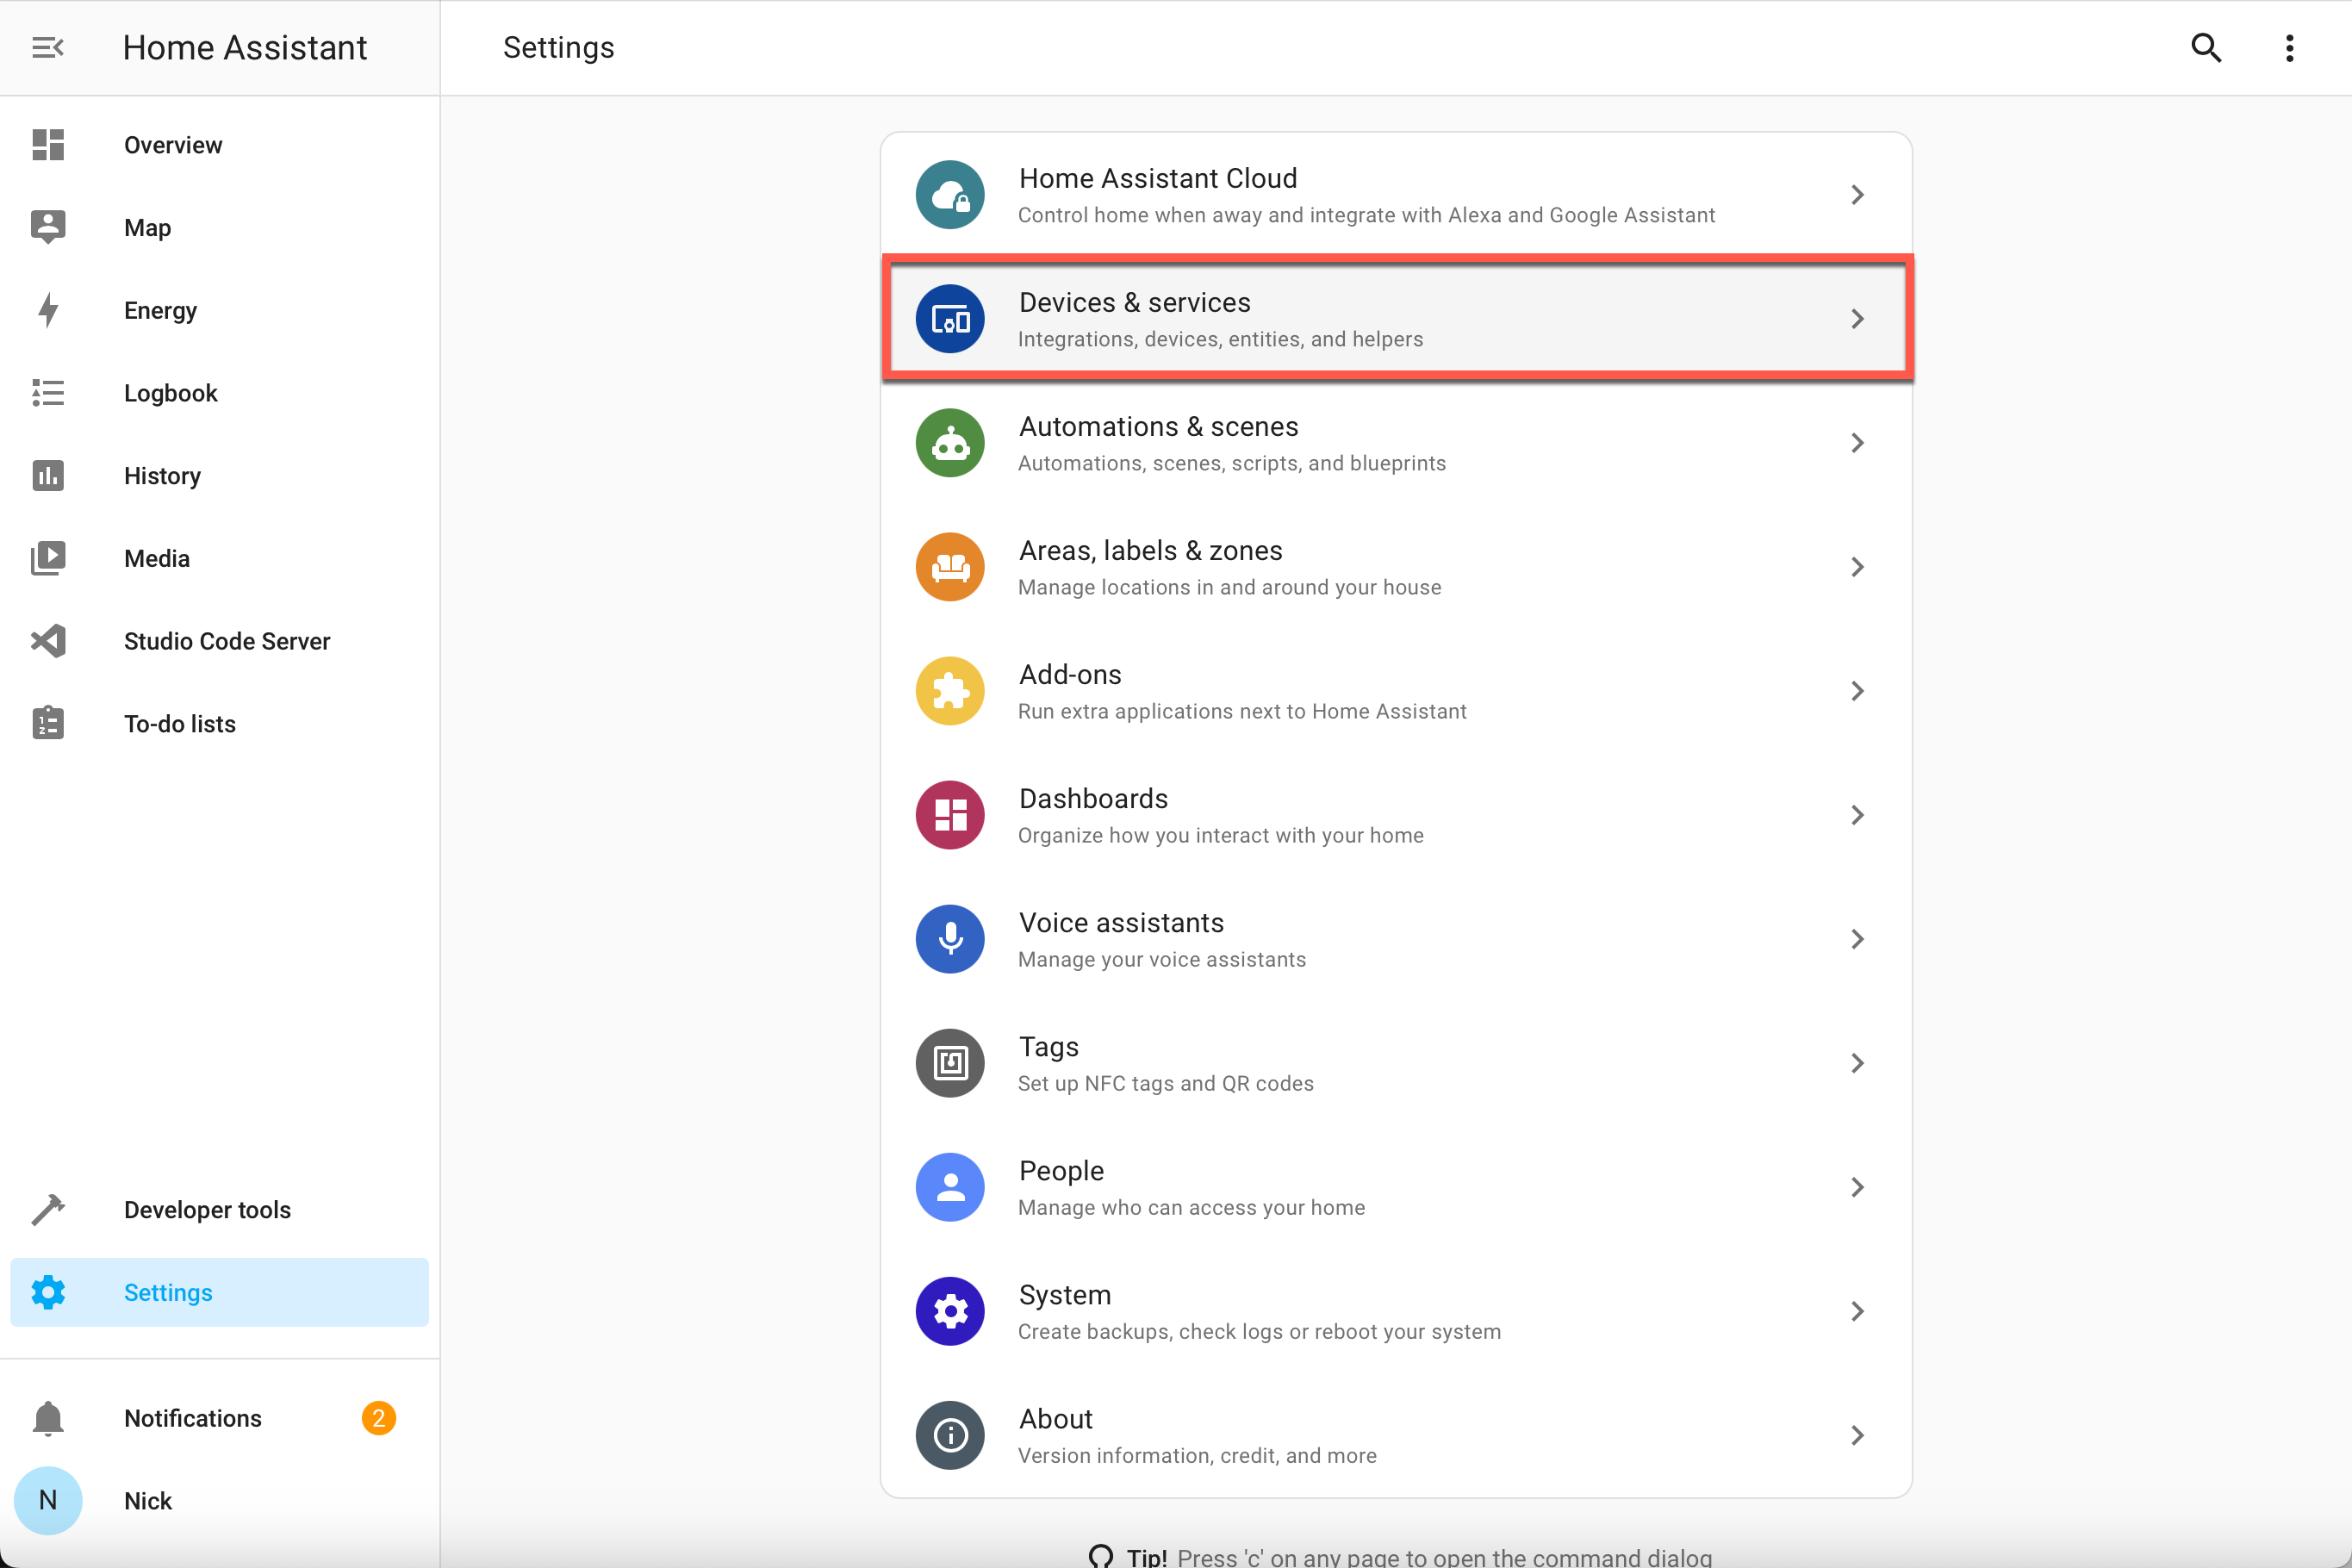Open the three-dot overflow menu
The width and height of the screenshot is (2352, 1568).
(x=2288, y=48)
